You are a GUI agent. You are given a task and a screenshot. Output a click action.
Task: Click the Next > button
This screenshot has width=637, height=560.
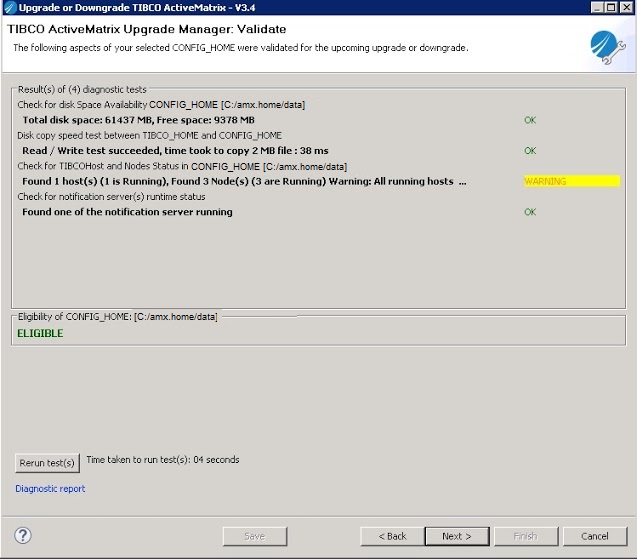457,536
